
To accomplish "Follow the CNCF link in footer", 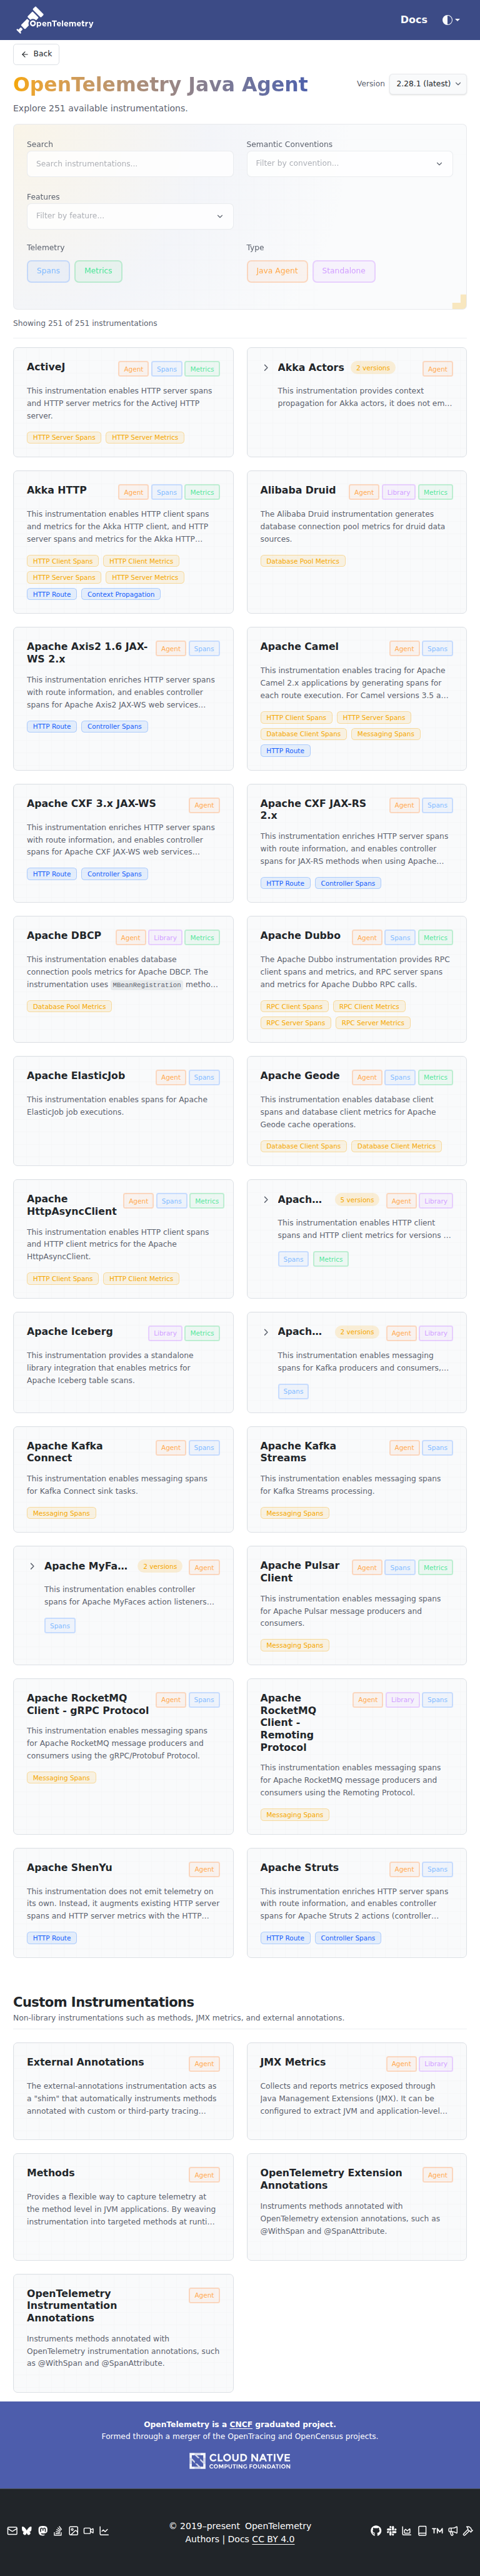I will click(241, 2424).
